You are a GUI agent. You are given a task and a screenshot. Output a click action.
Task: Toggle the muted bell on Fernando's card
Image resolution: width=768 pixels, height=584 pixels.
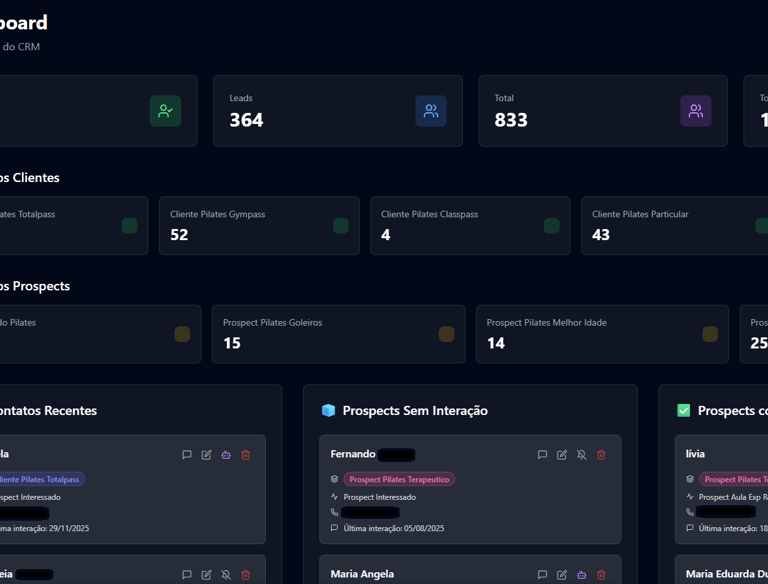pyautogui.click(x=581, y=455)
